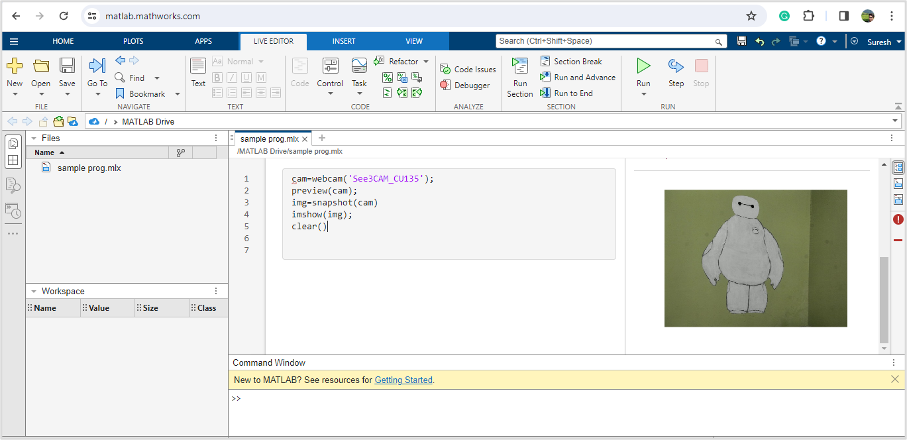Open the Files panel icon in left sidebar
Image resolution: width=908 pixels, height=440 pixels.
tap(14, 144)
